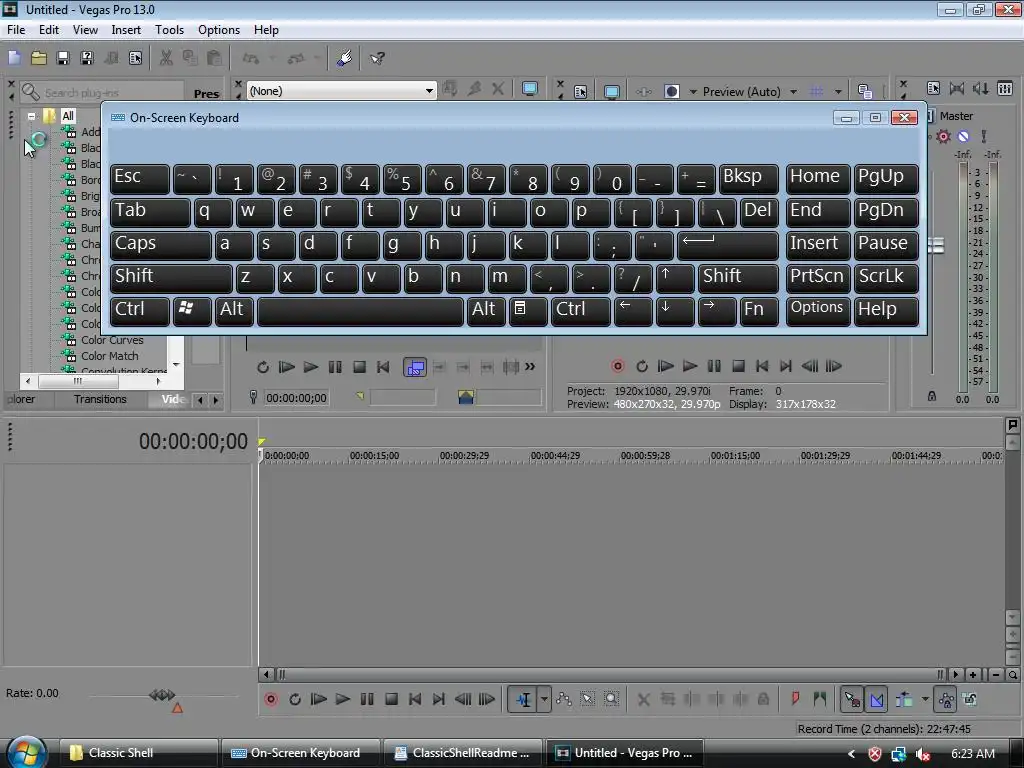1024x768 pixels.
Task: Click the Bksp key on On-Screen Keyboard
Action: point(748,178)
